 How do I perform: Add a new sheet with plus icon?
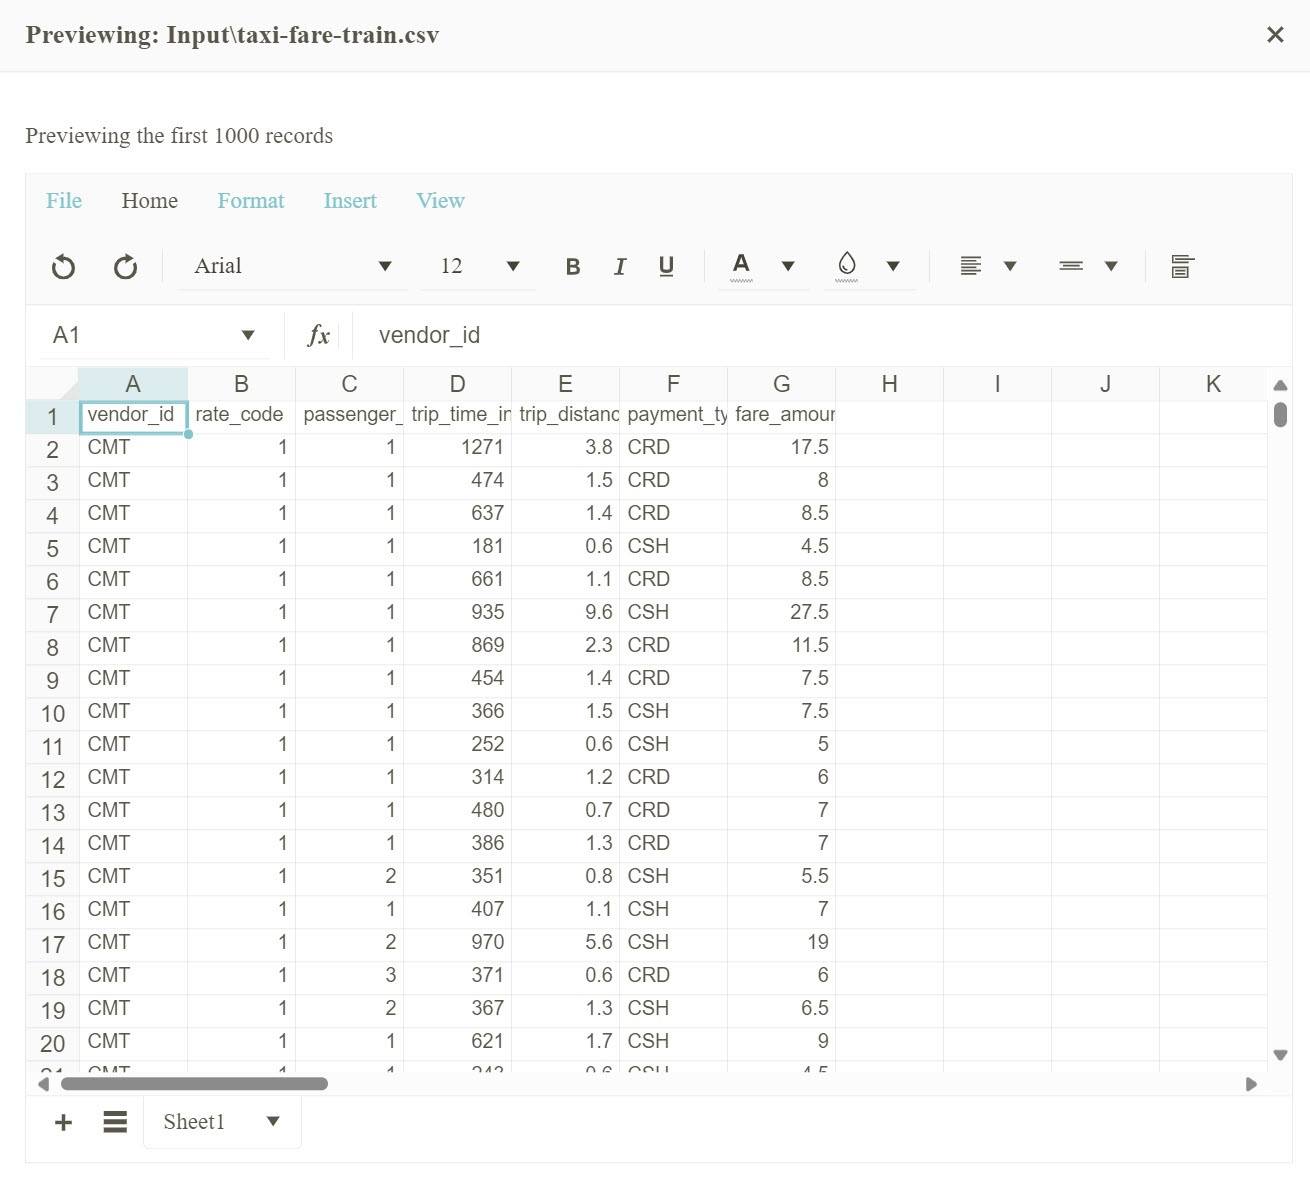63,1122
